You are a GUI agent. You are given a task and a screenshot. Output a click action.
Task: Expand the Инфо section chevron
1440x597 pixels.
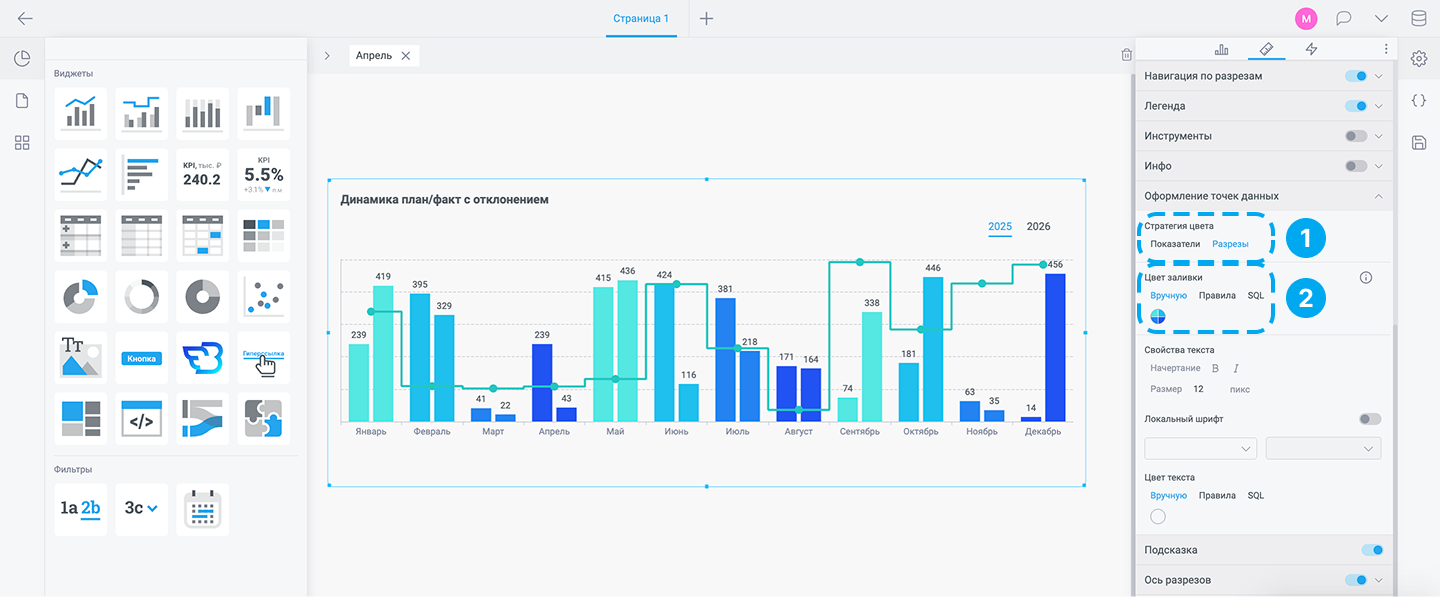(x=1379, y=166)
